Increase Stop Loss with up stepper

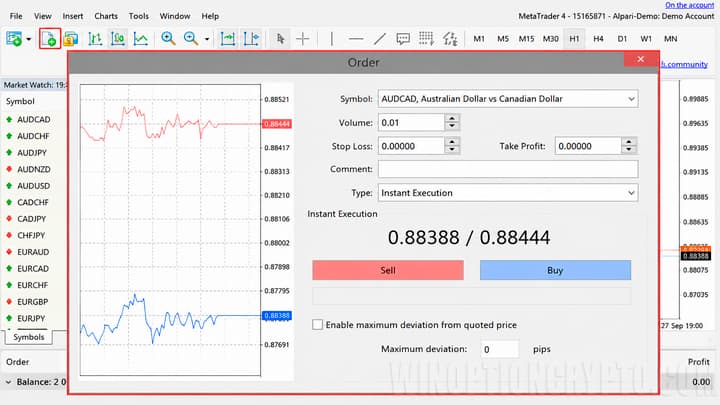click(x=452, y=142)
